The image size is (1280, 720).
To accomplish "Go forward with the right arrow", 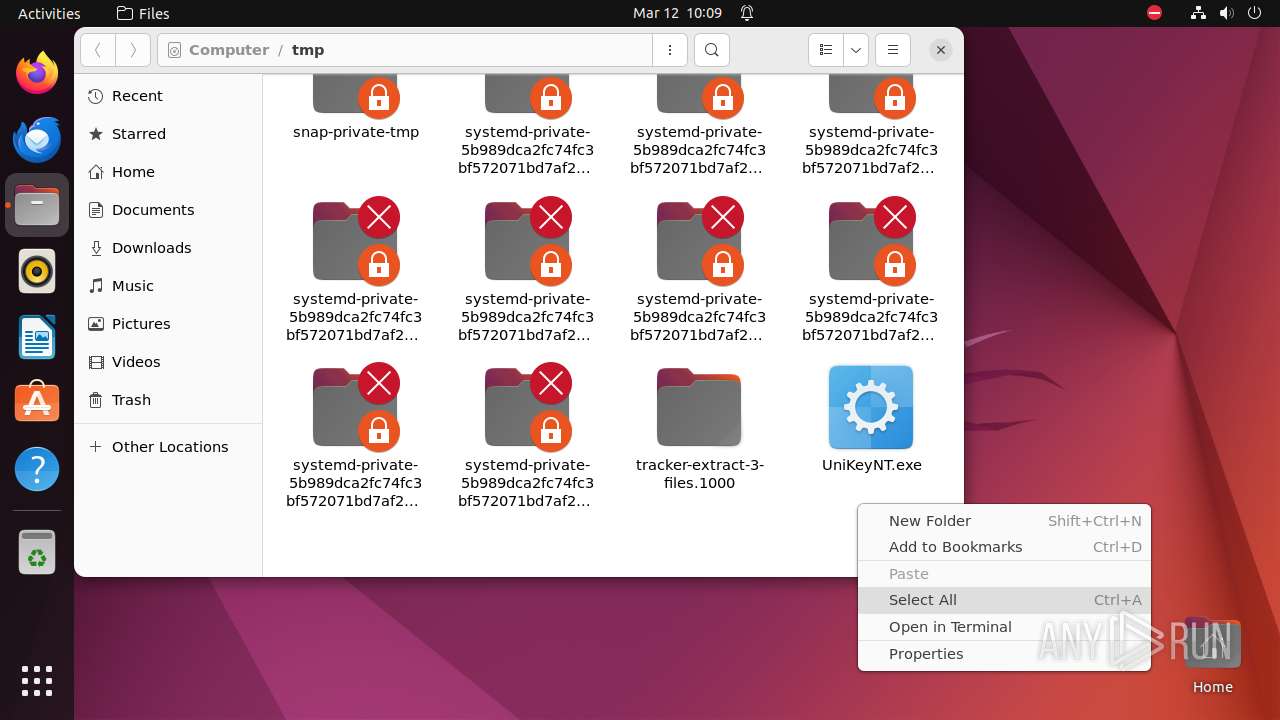I will coord(133,50).
